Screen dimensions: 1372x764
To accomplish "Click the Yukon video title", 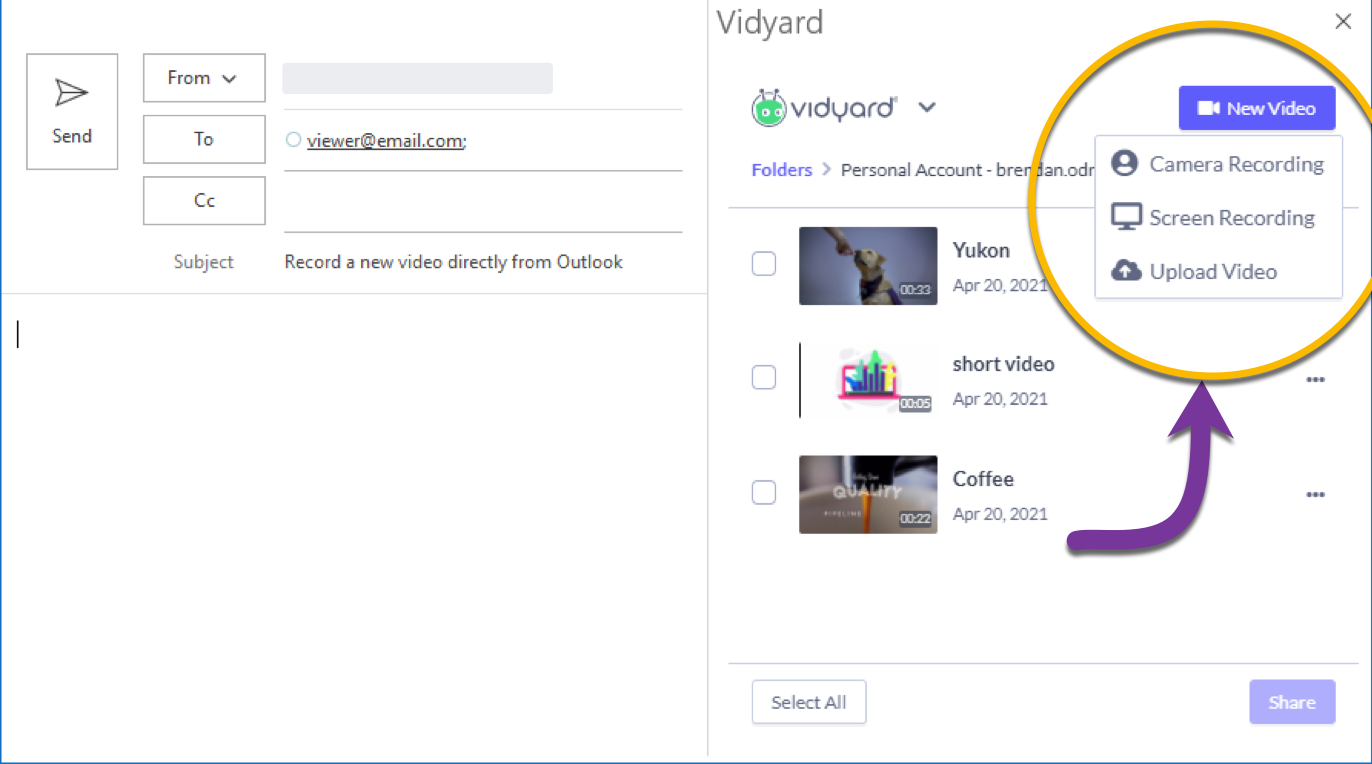I will click(981, 250).
